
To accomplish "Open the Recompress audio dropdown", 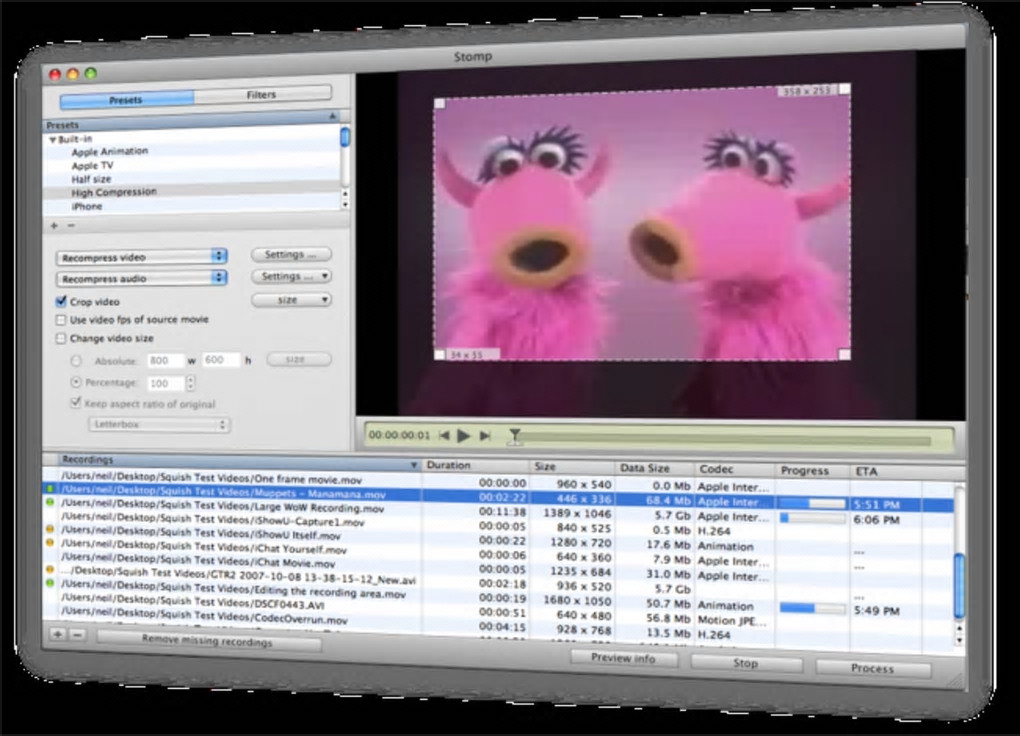I will click(x=142, y=279).
